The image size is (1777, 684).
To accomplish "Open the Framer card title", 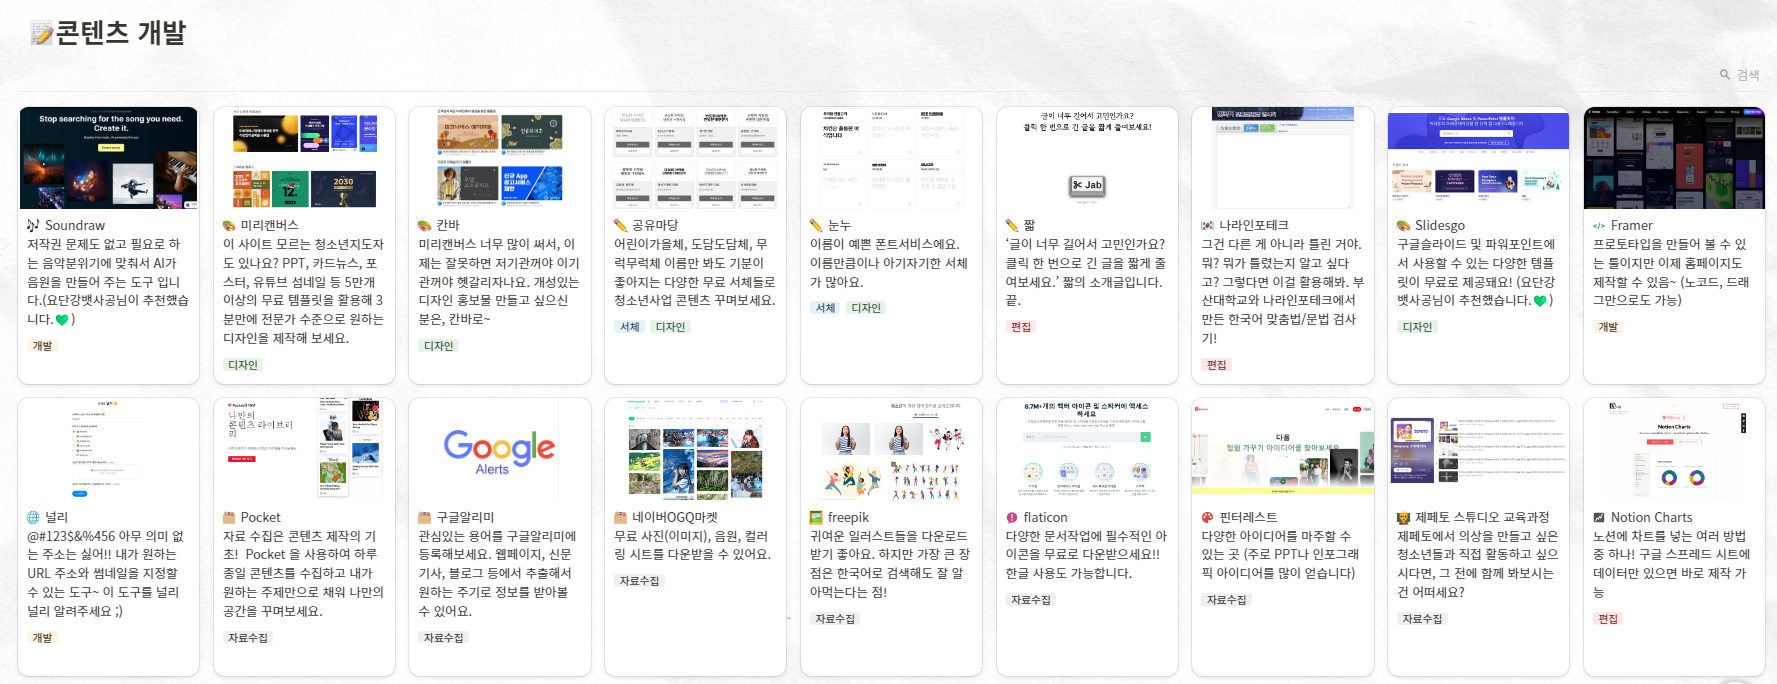I will tap(1632, 226).
